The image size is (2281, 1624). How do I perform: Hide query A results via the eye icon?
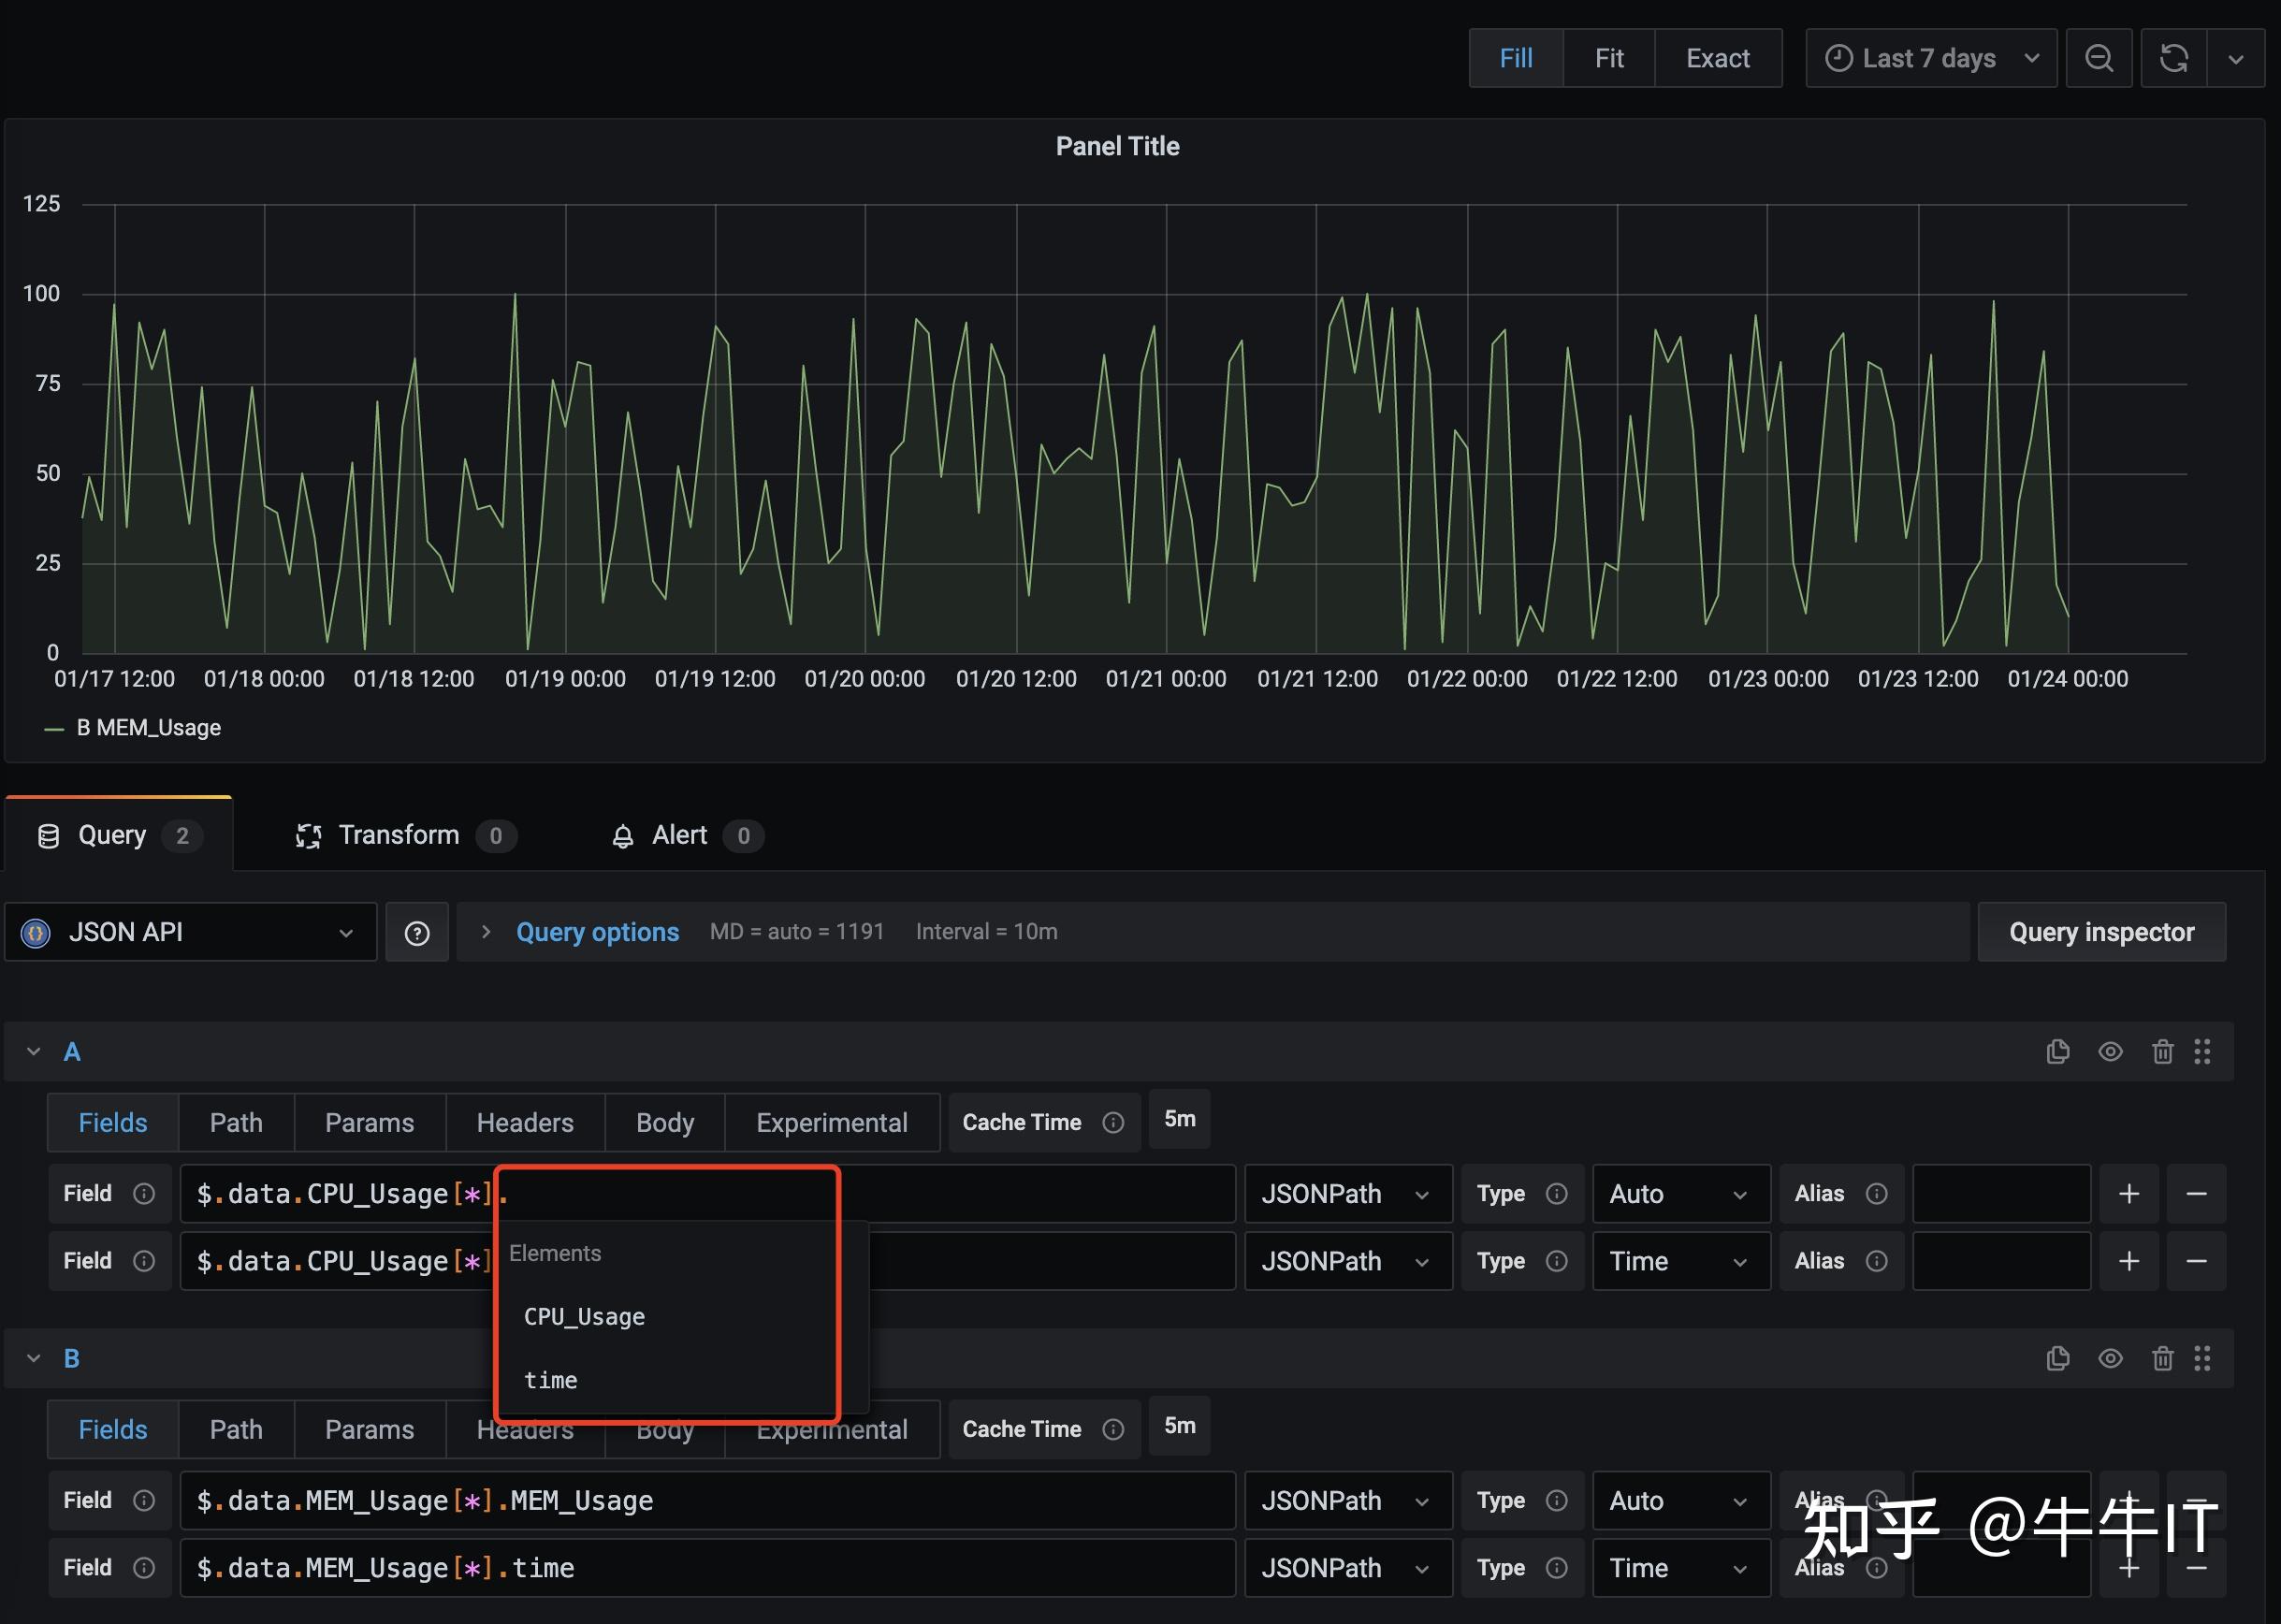[x=2110, y=1051]
